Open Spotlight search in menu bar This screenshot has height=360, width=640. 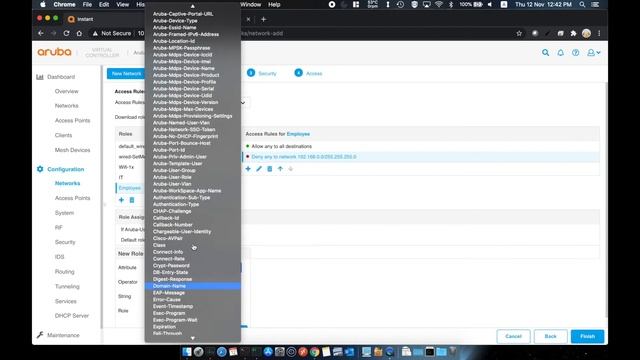[x=582, y=4]
